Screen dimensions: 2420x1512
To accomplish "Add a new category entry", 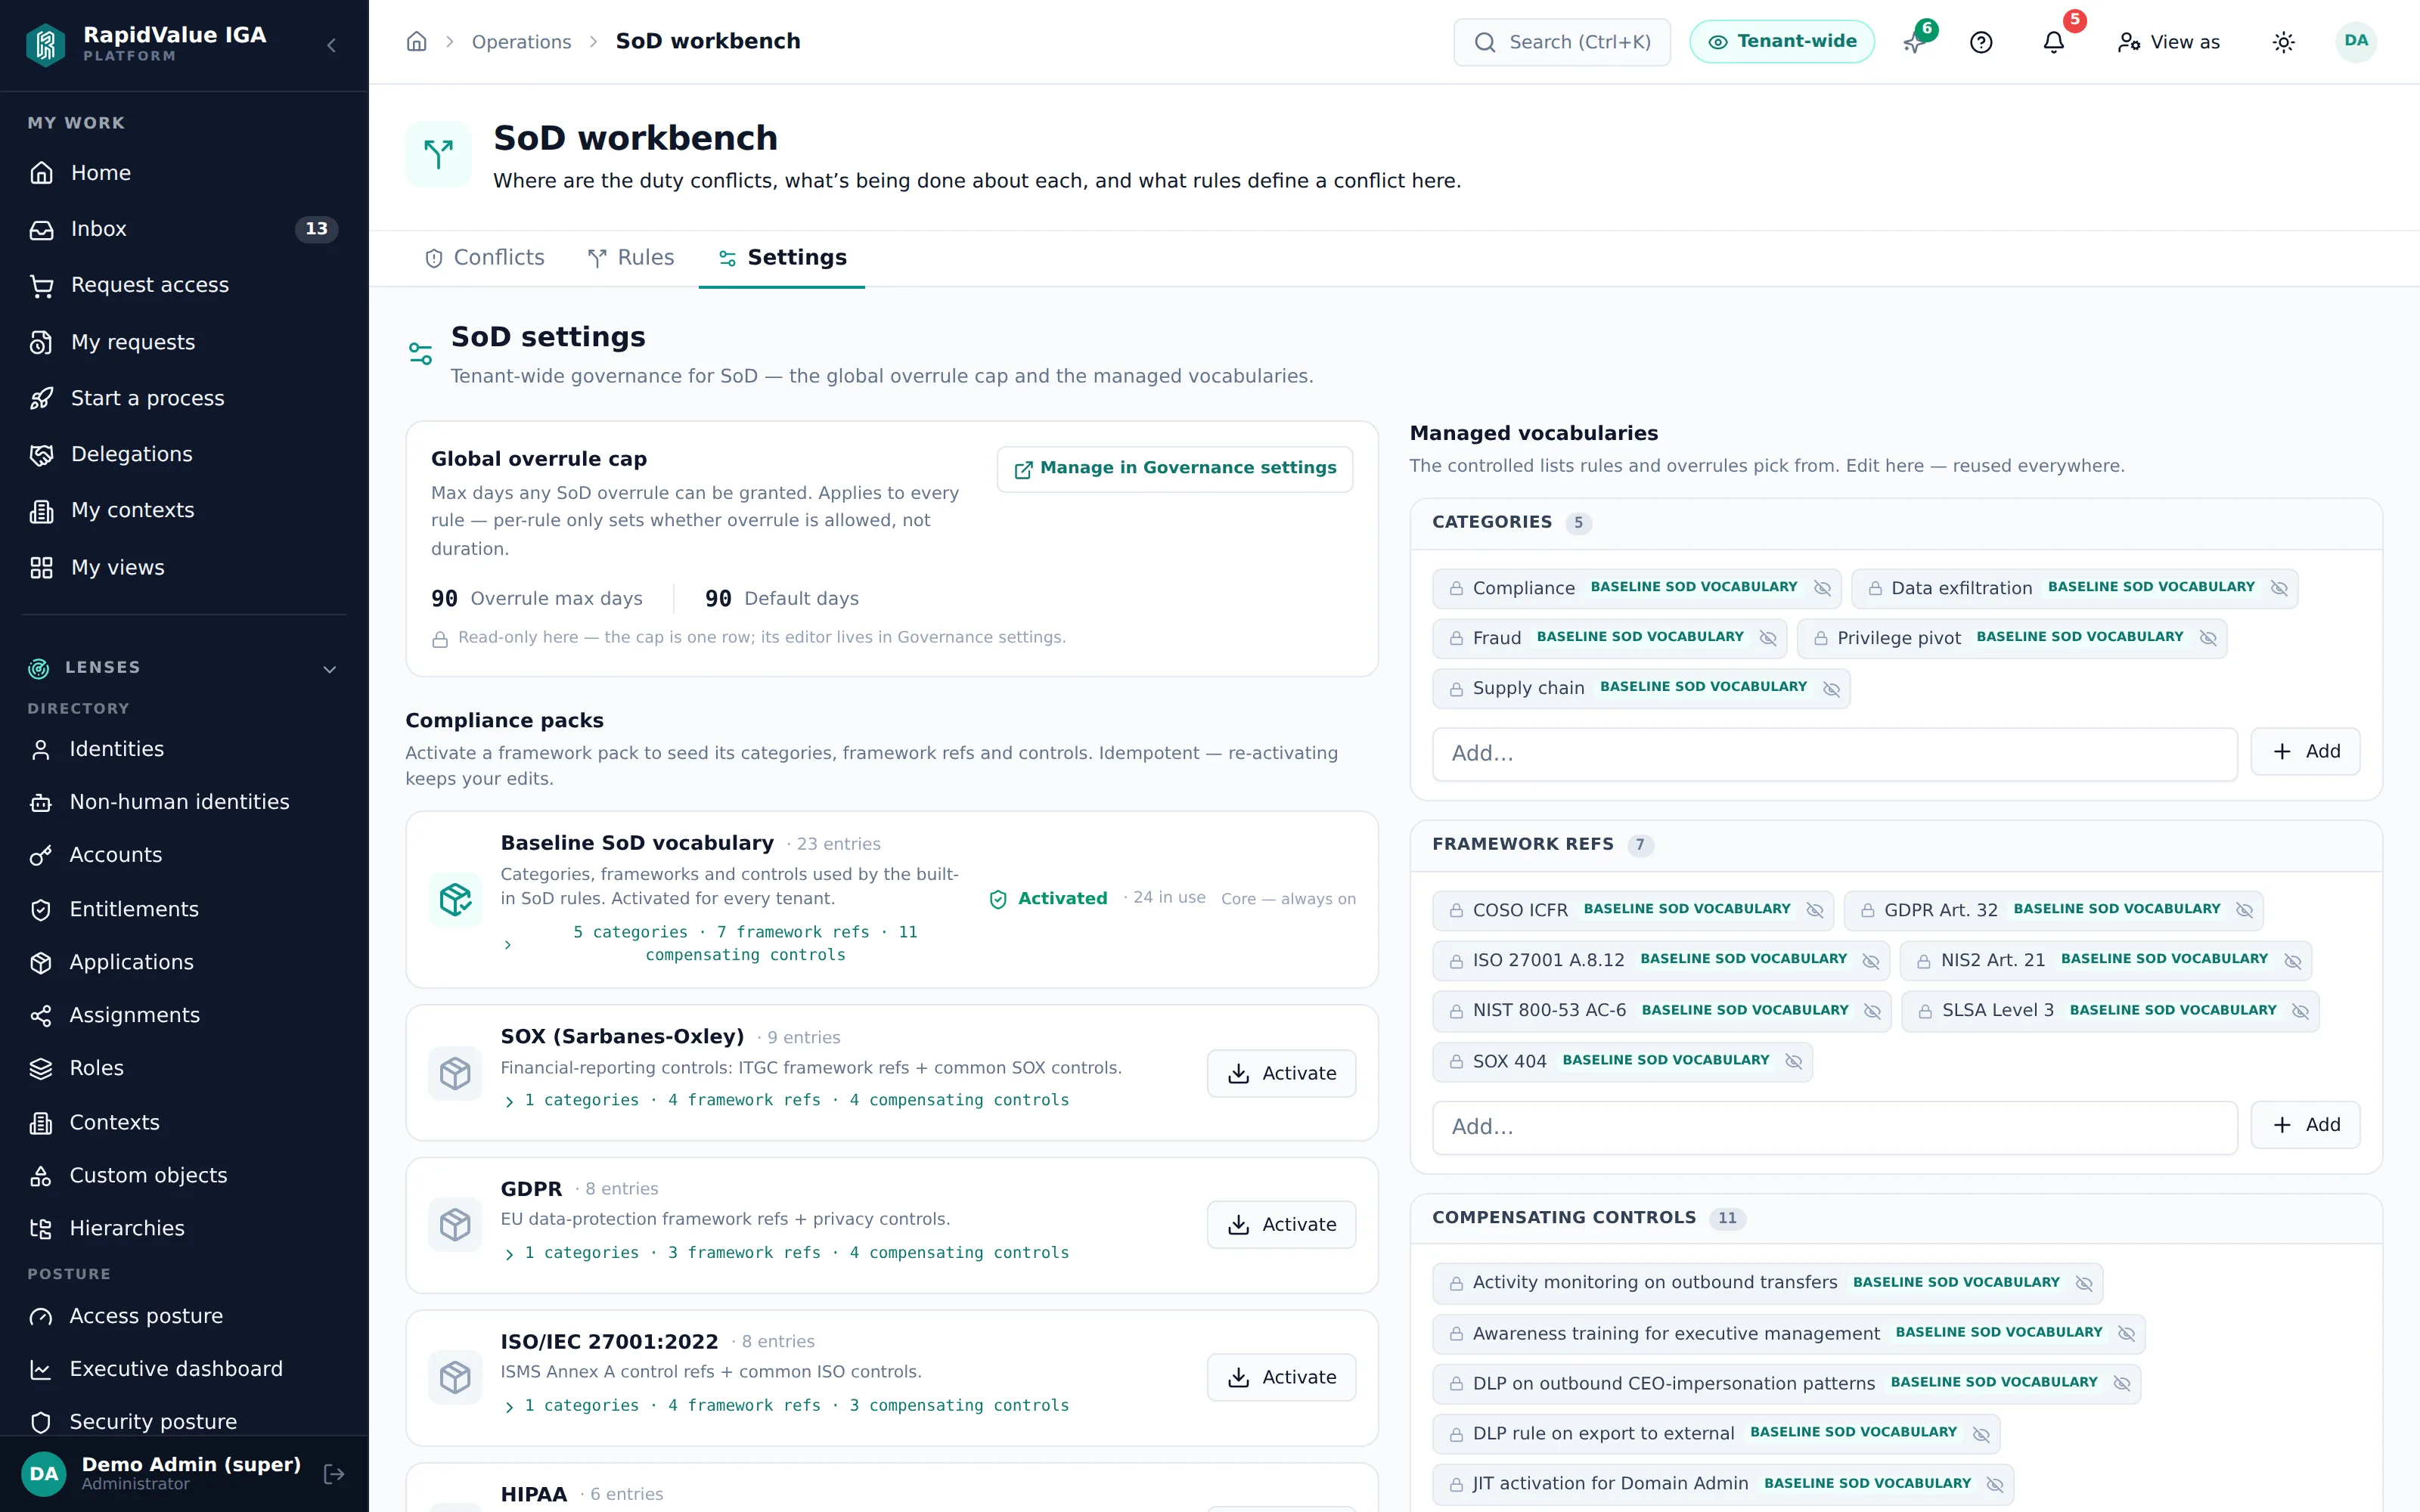I will [2305, 751].
